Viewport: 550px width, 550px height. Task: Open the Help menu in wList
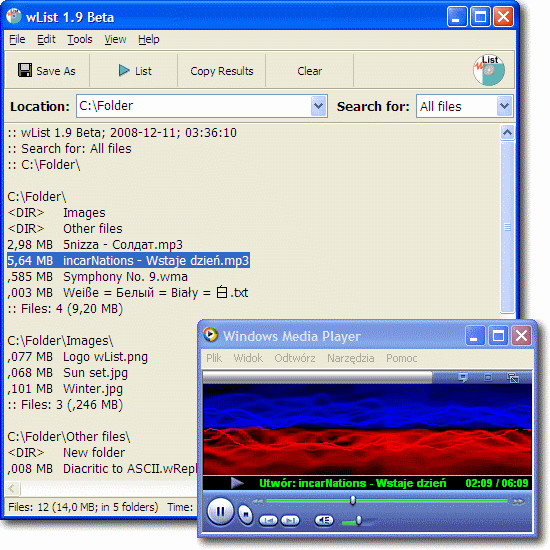coord(149,39)
